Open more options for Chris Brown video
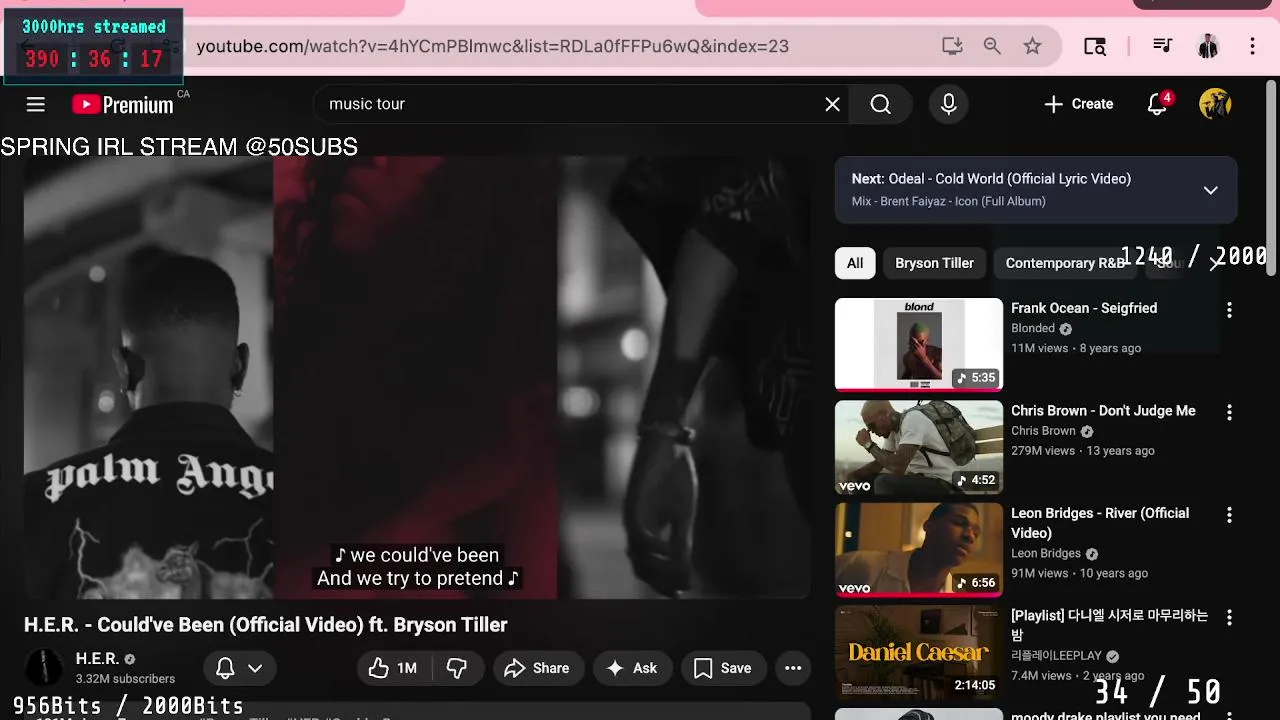Viewport: 1280px width, 720px height. pos(1229,412)
